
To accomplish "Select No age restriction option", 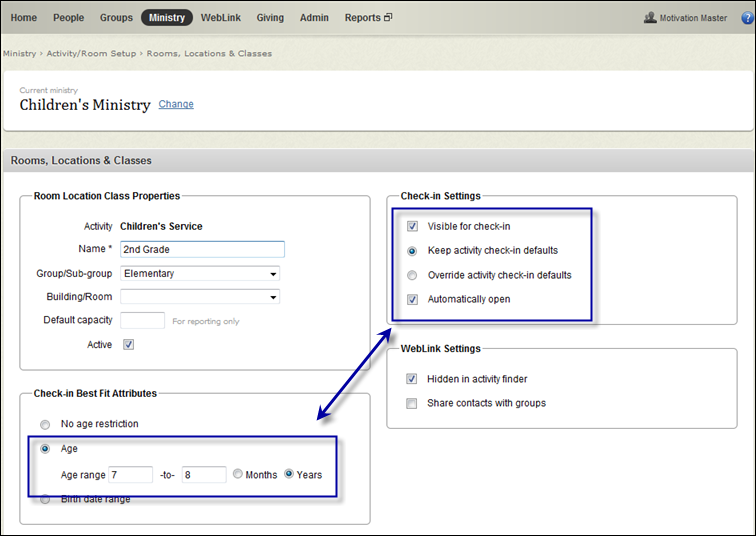I will tap(45, 424).
